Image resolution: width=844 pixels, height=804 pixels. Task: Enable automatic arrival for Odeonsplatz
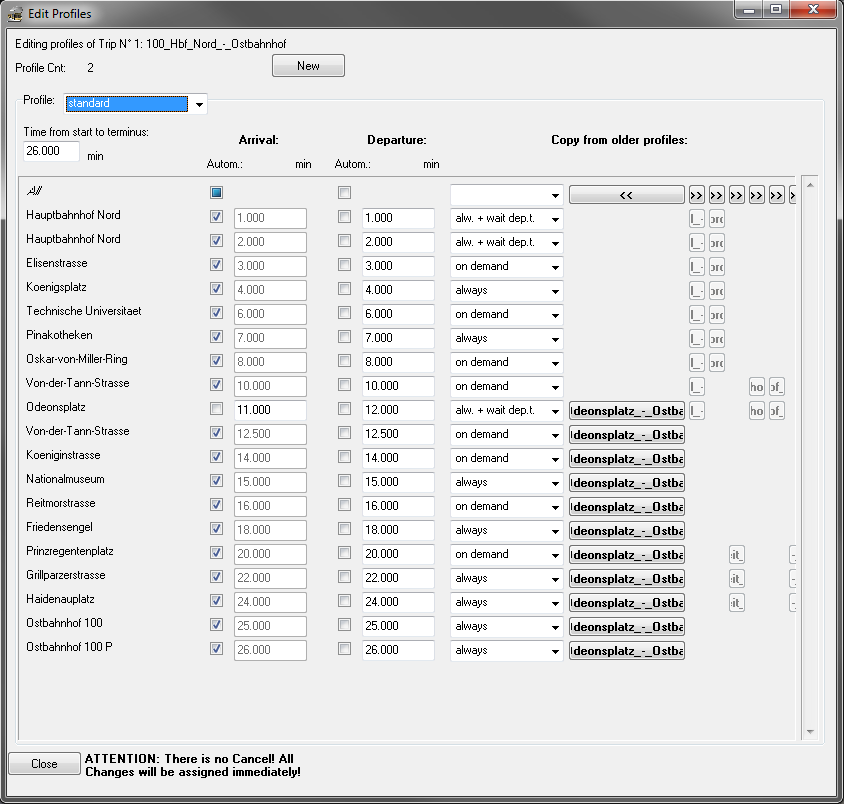(x=216, y=410)
